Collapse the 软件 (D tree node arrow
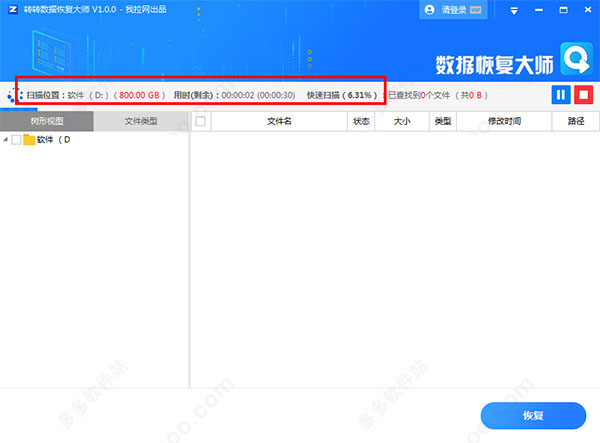The width and height of the screenshot is (600, 443). [5, 140]
